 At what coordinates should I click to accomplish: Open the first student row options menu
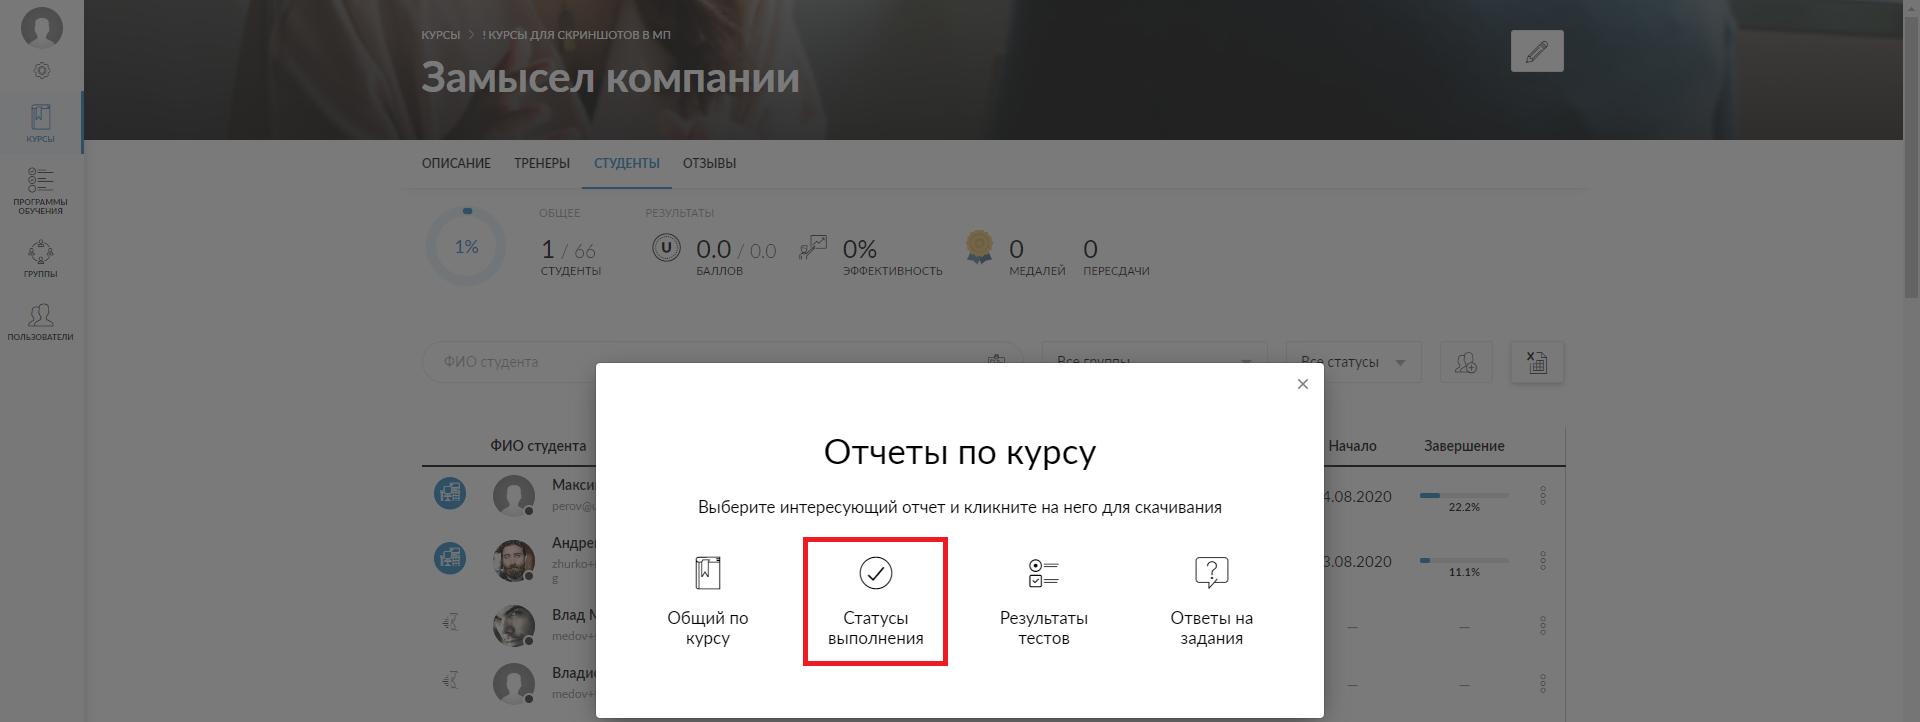(1543, 496)
